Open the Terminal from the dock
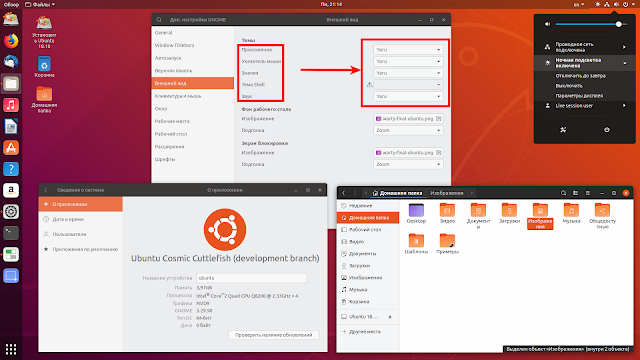 coord(11,233)
